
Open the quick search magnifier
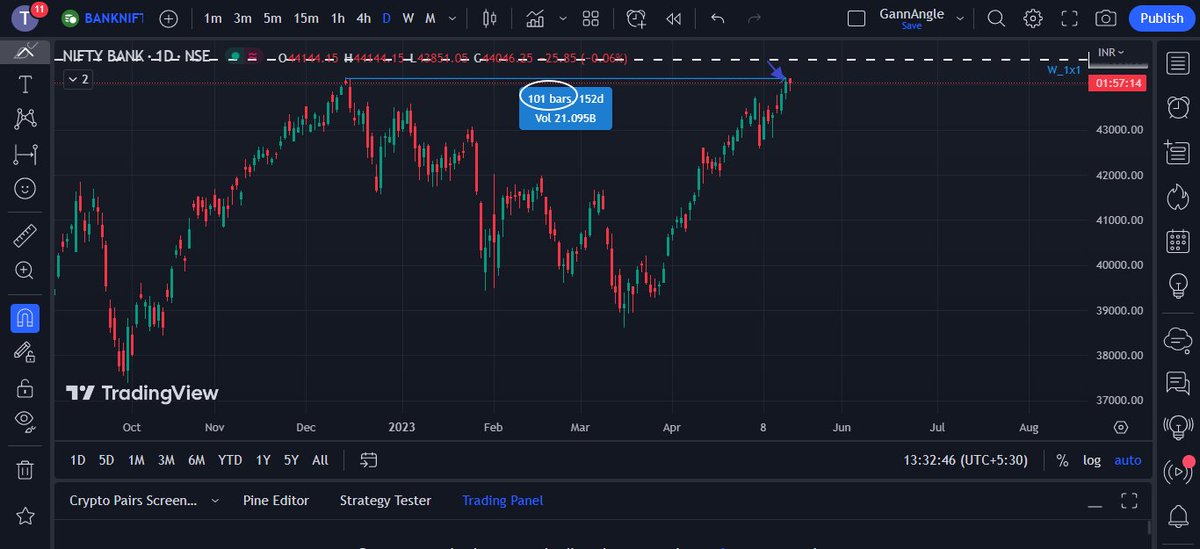(996, 18)
